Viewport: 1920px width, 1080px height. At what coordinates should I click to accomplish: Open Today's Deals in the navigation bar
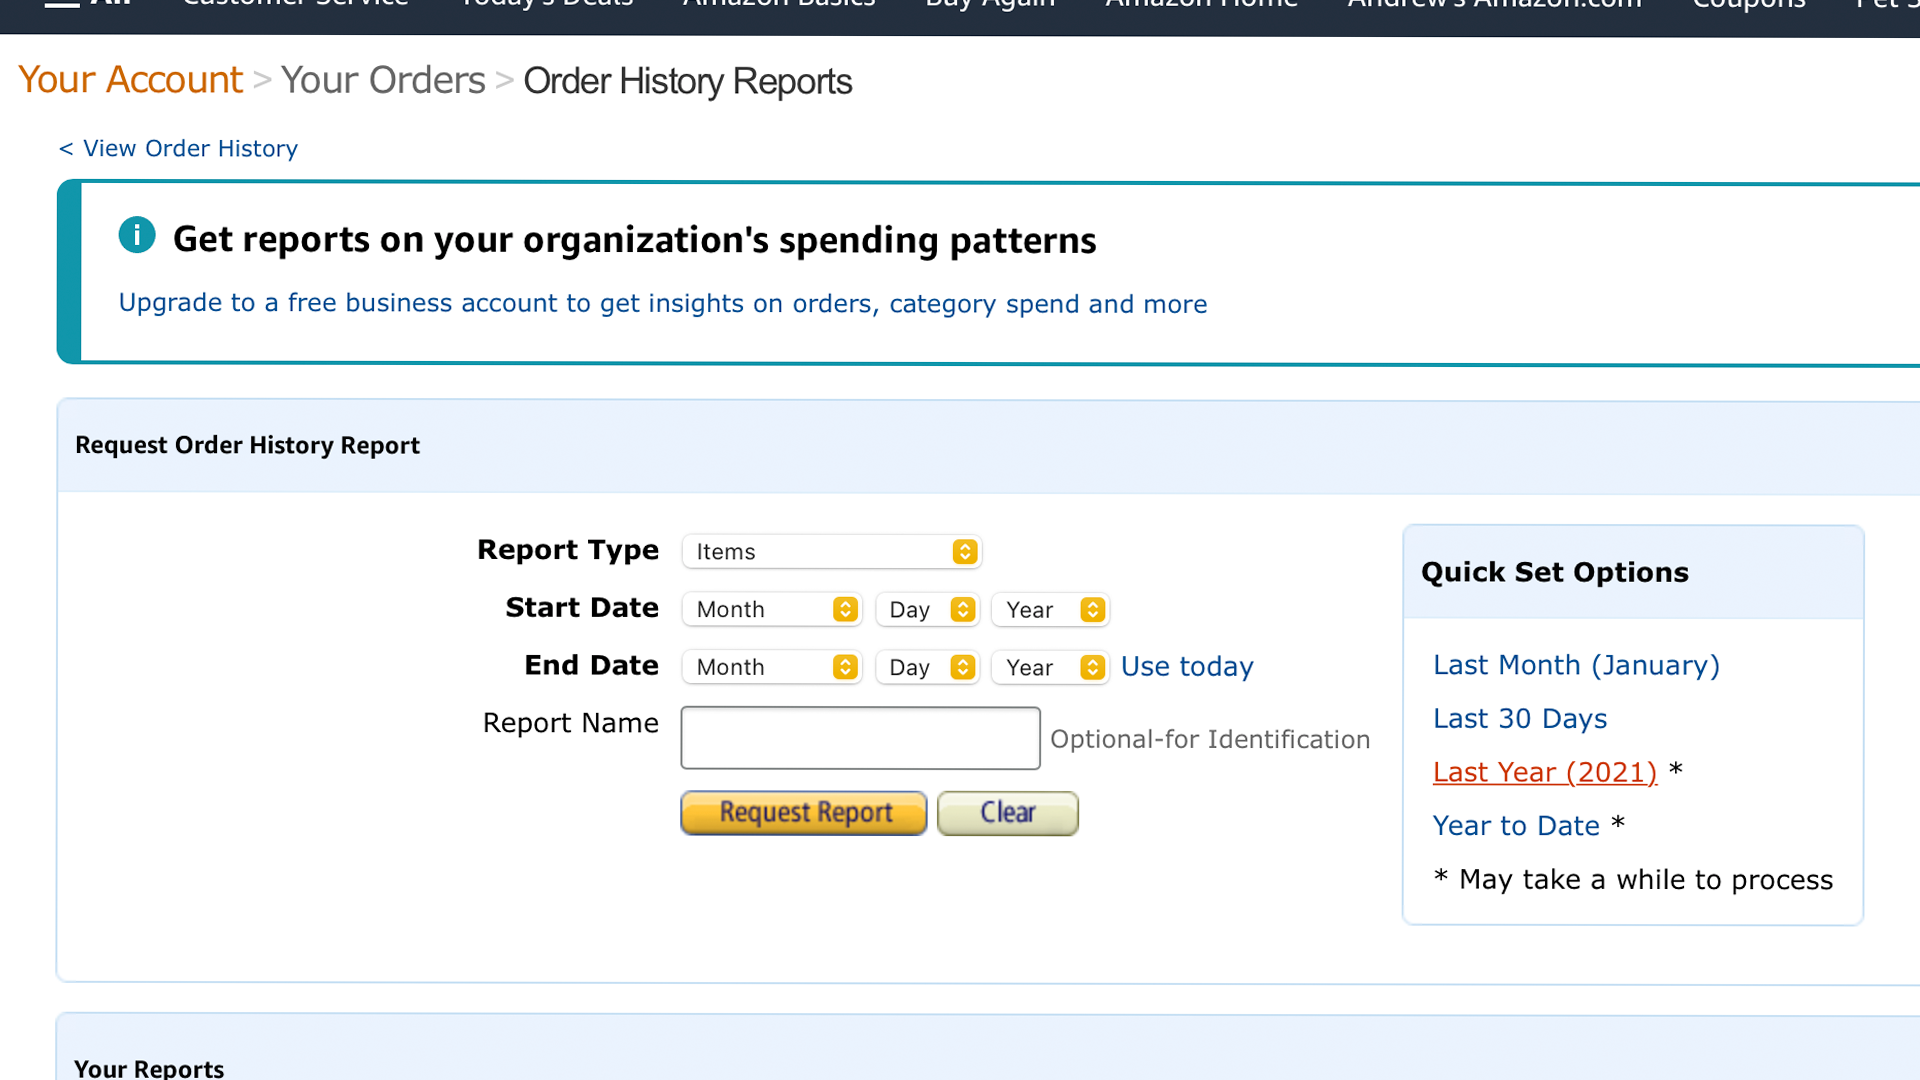coord(546,5)
